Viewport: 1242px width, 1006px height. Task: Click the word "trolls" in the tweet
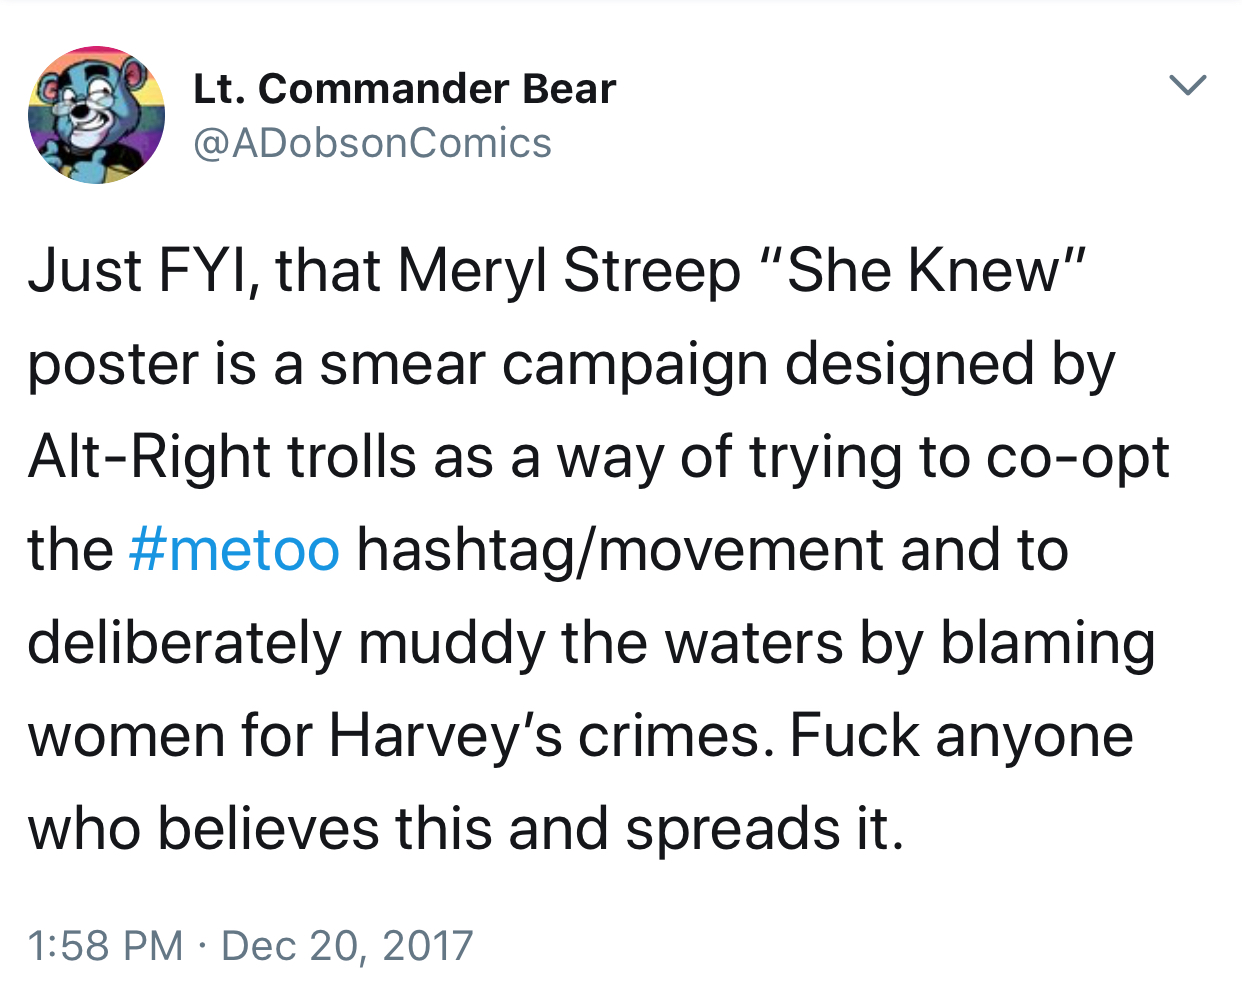(351, 457)
